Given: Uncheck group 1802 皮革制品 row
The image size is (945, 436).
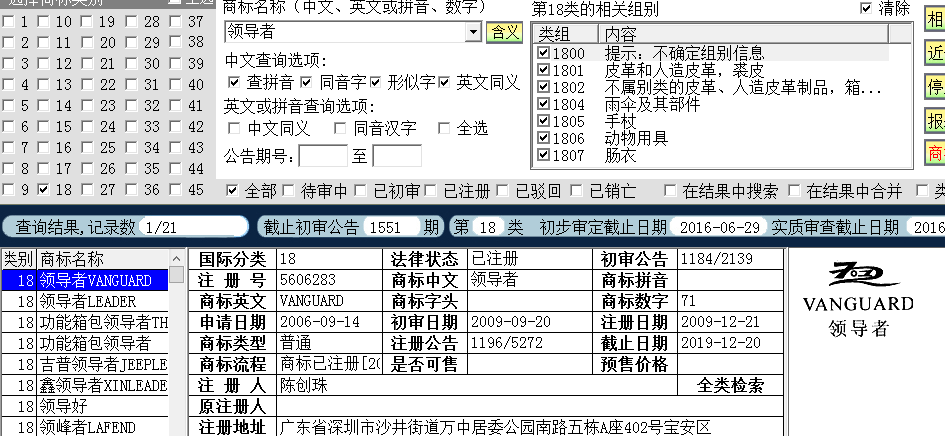Looking at the screenshot, I should pyautogui.click(x=544, y=87).
